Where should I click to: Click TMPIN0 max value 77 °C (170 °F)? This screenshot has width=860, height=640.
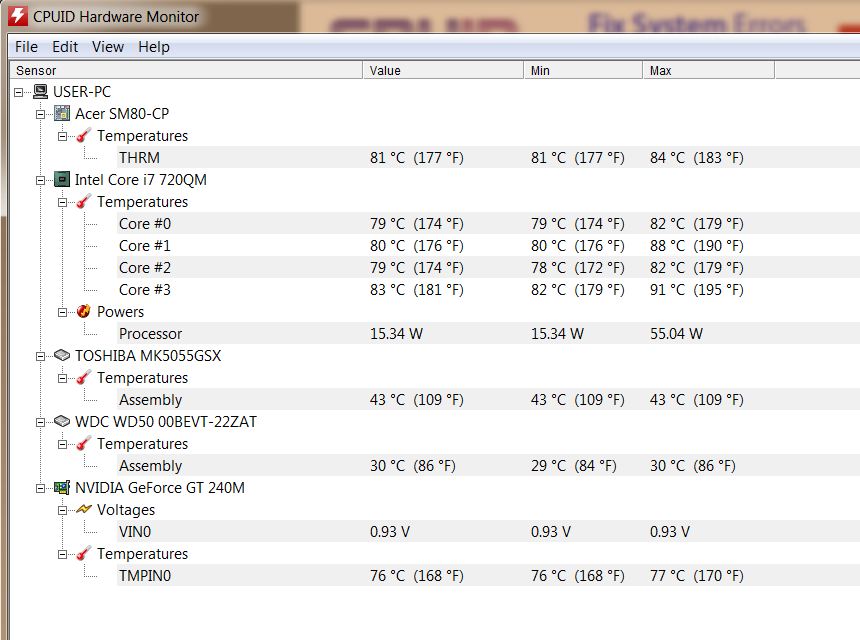pyautogui.click(x=697, y=576)
